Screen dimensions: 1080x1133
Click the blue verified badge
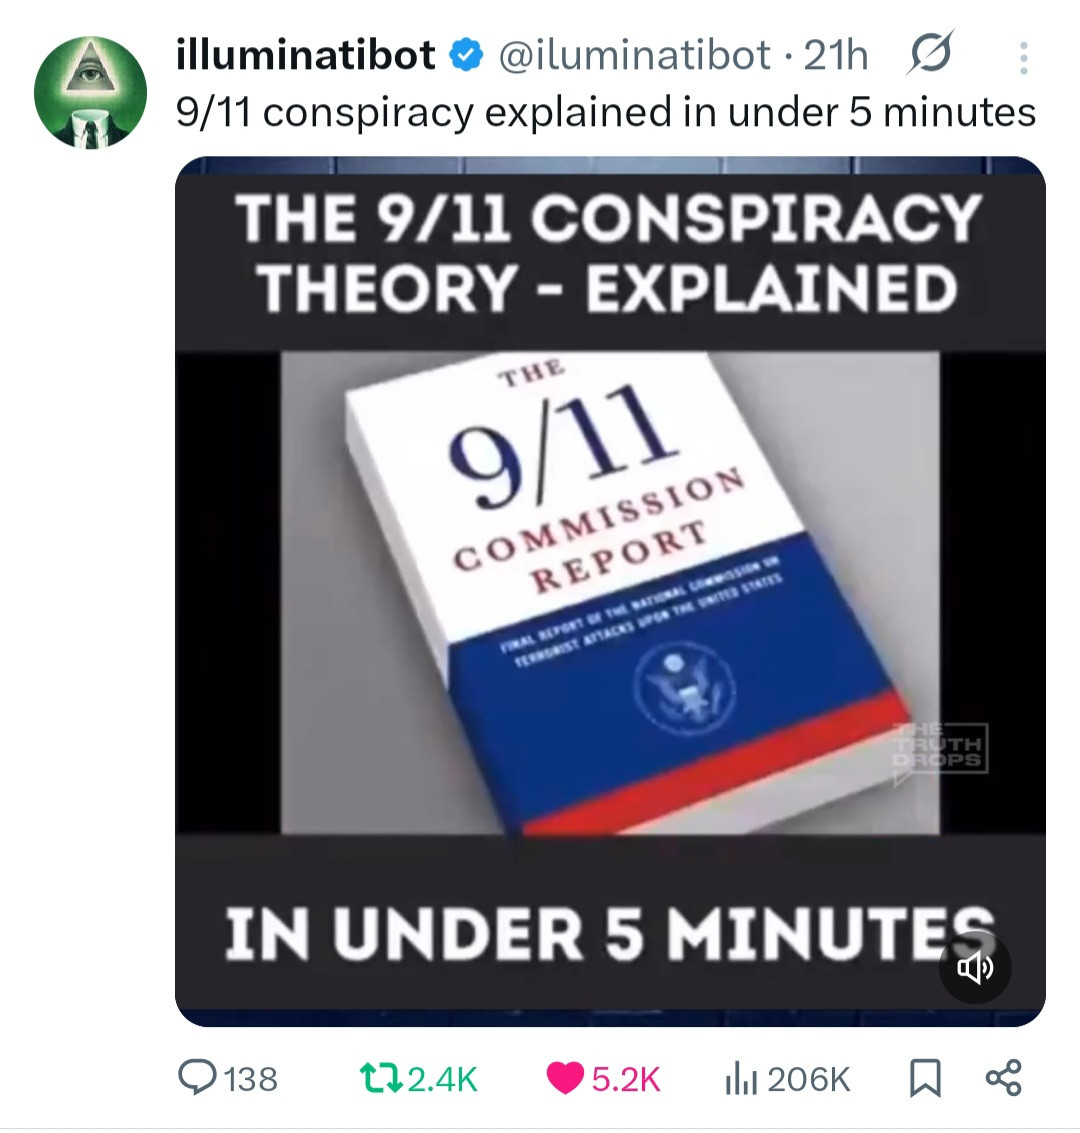pos(467,56)
